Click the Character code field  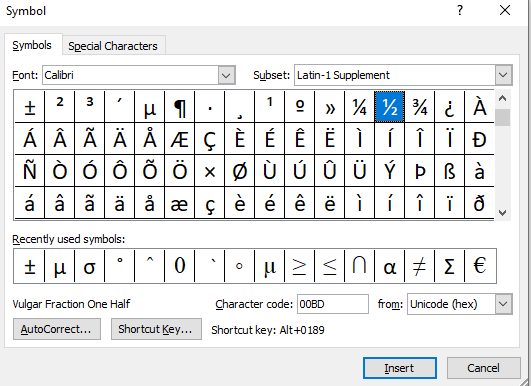(333, 304)
